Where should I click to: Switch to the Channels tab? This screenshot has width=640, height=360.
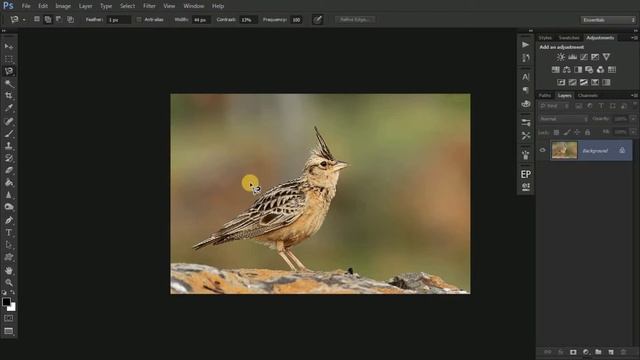[x=588, y=96]
